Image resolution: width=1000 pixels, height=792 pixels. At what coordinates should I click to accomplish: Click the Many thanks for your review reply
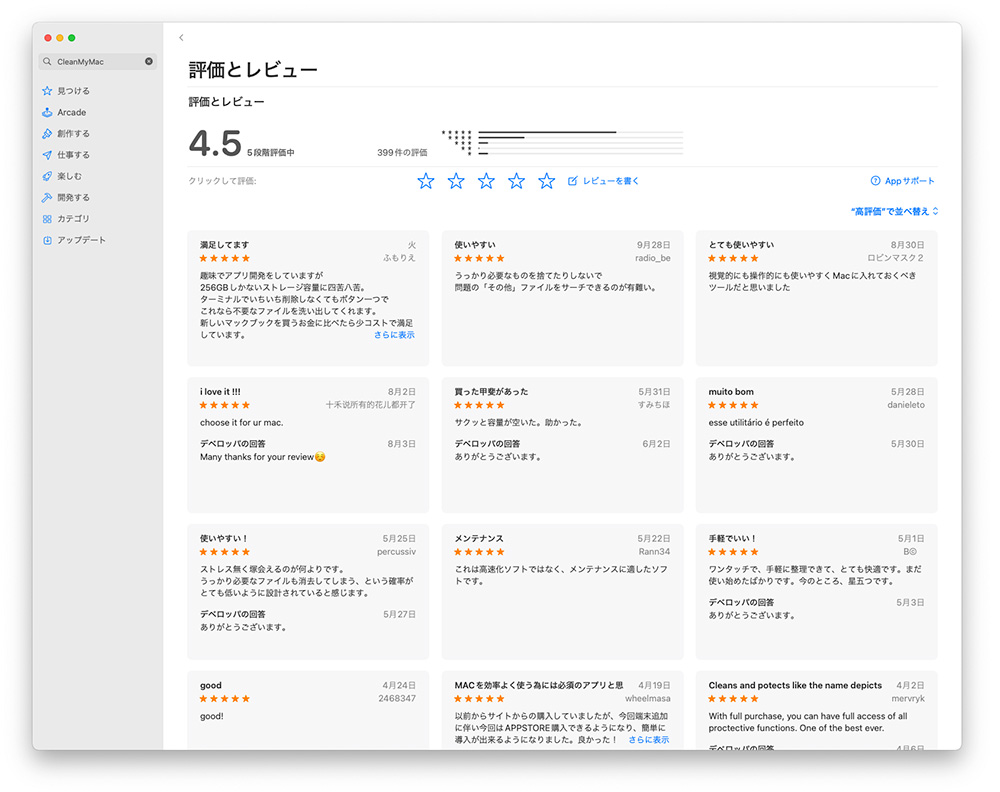point(263,457)
